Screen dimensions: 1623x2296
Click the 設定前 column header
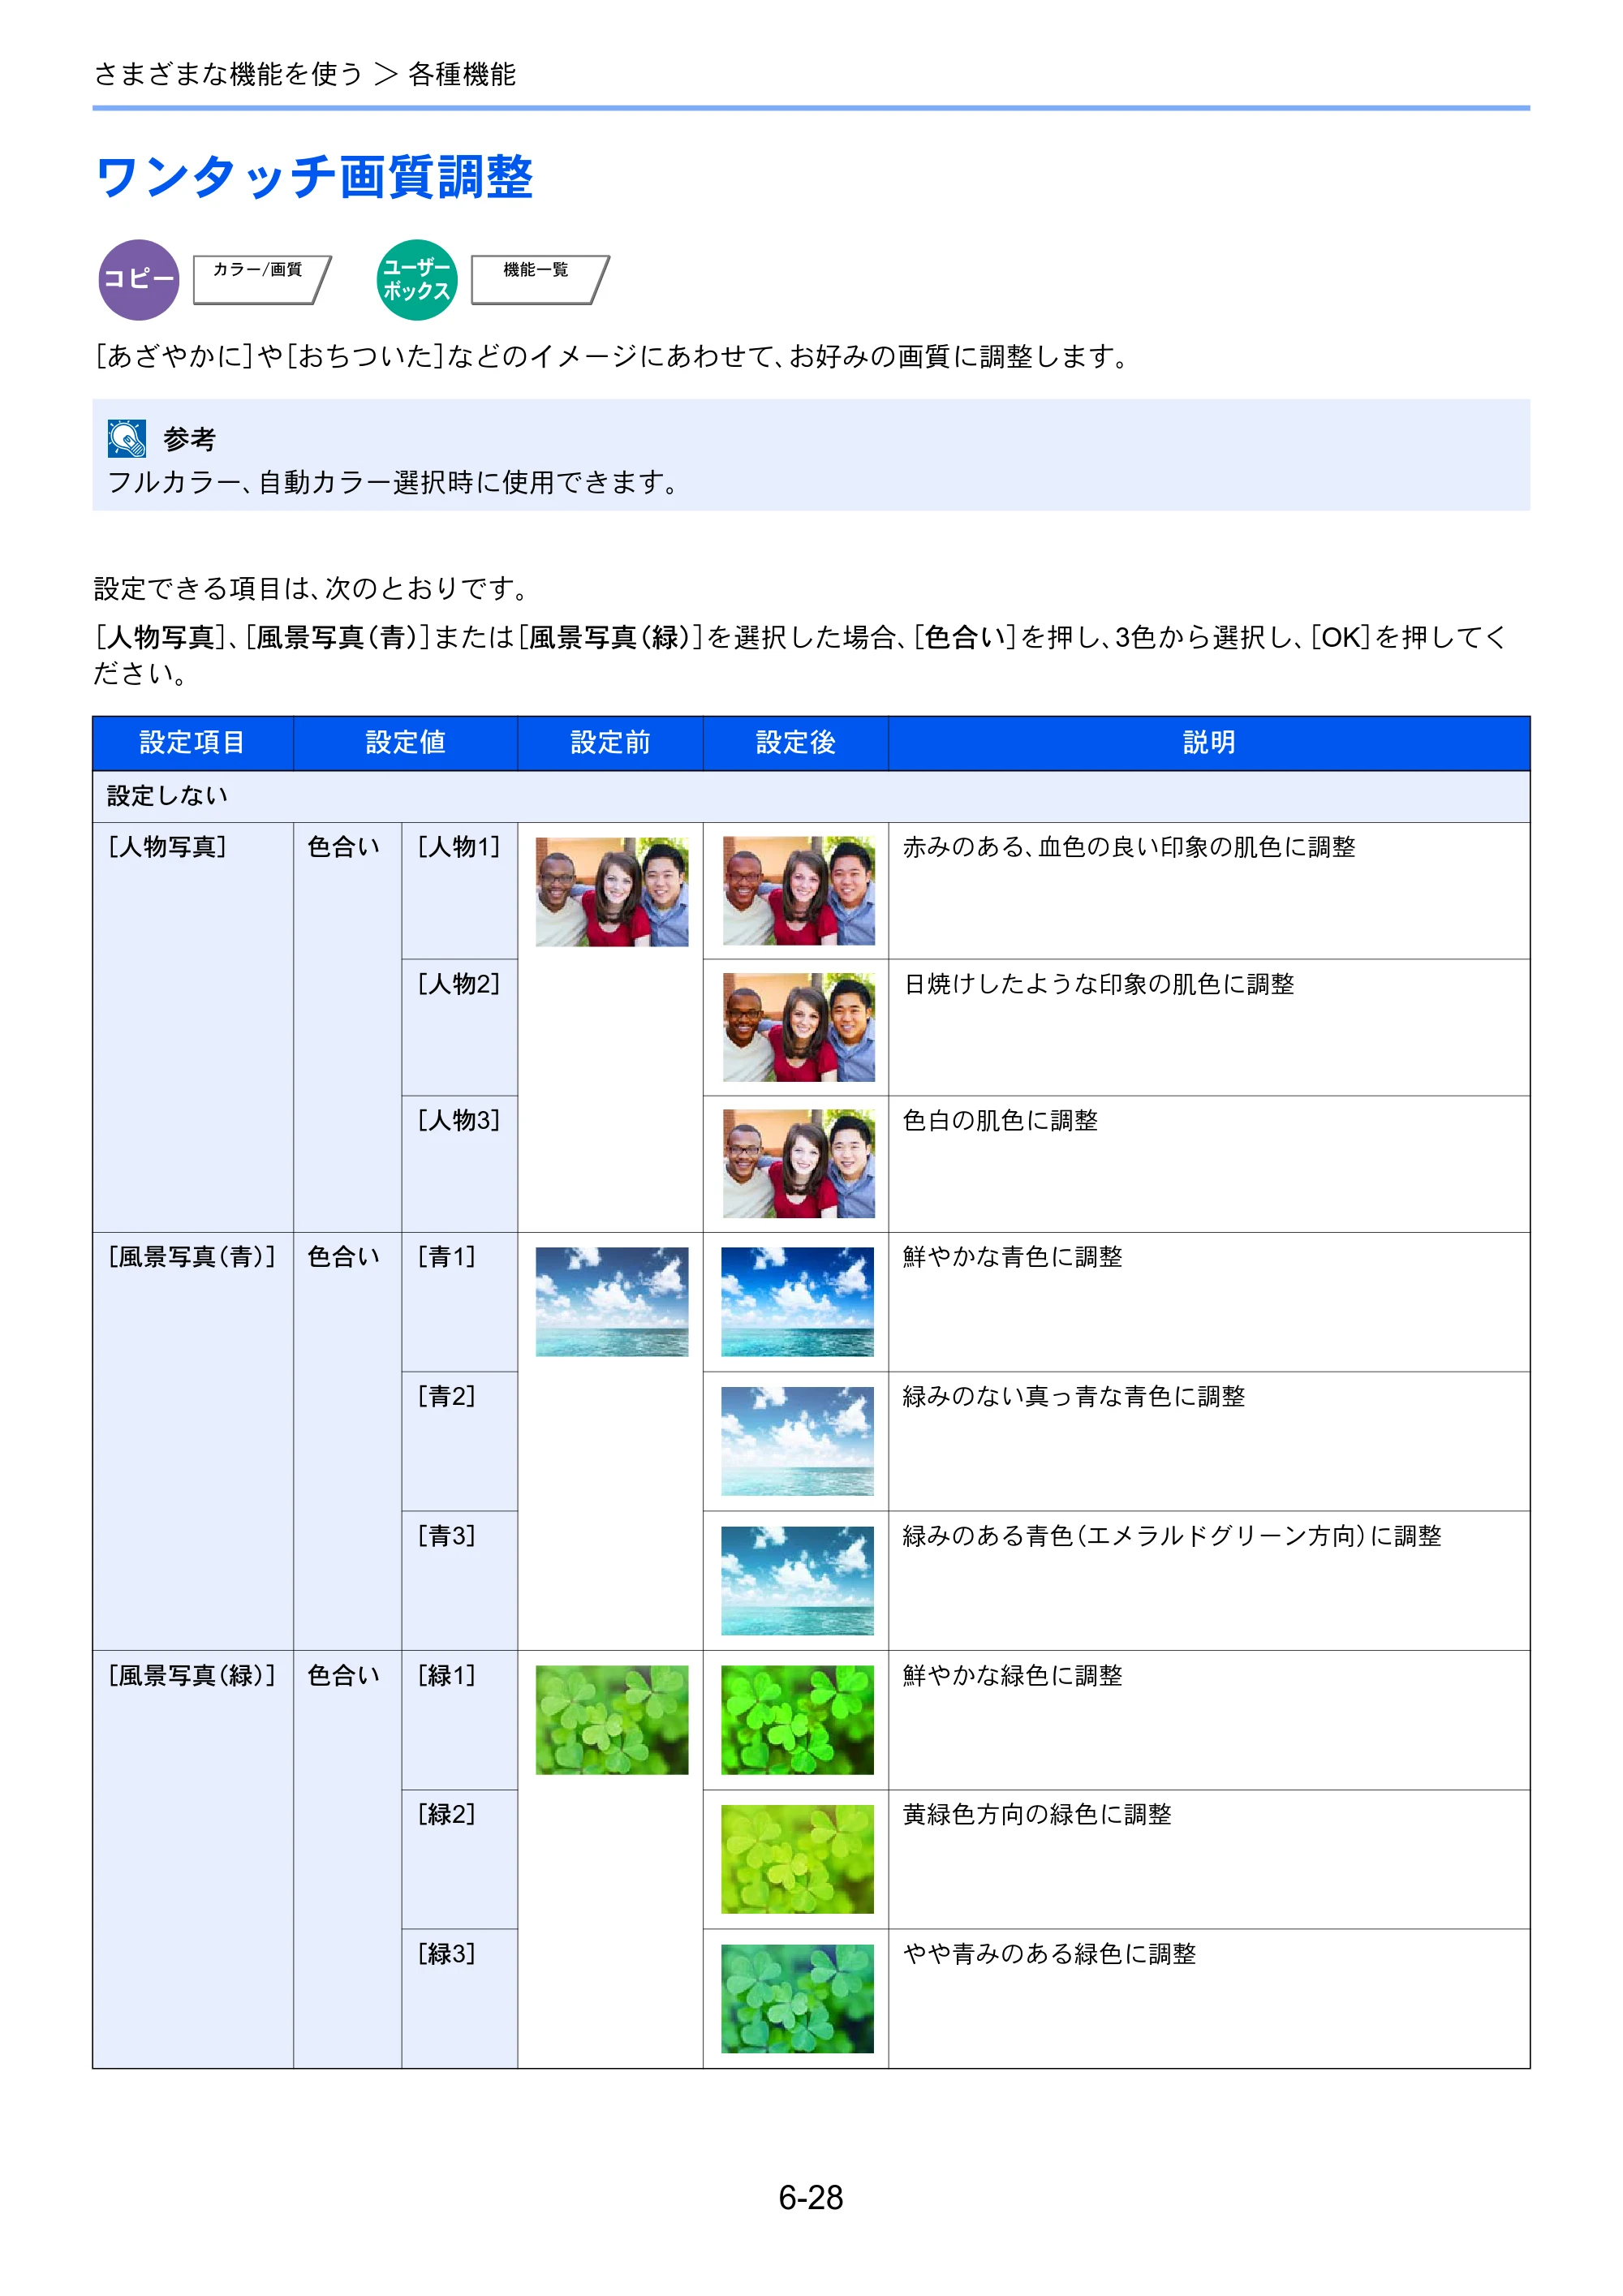coord(610,743)
